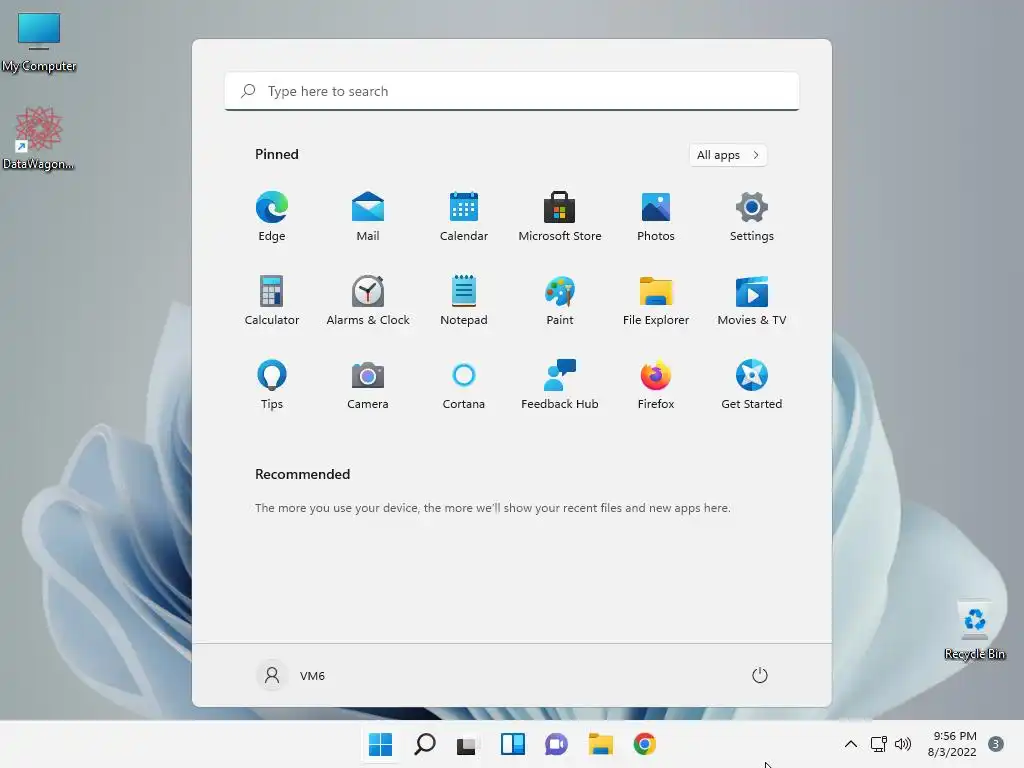Viewport: 1024px width, 768px height.
Task: Select the My Computer desktop icon
Action: [39, 42]
